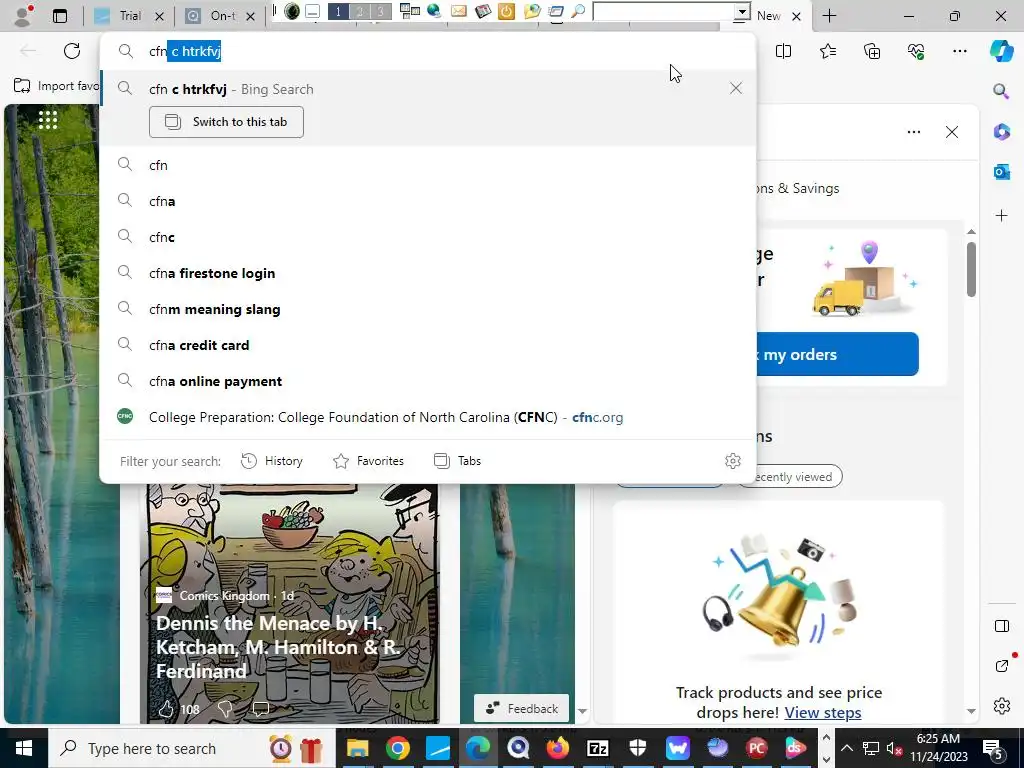This screenshot has width=1024, height=768.
Task: Click the browser profile avatar icon
Action: click(x=23, y=16)
